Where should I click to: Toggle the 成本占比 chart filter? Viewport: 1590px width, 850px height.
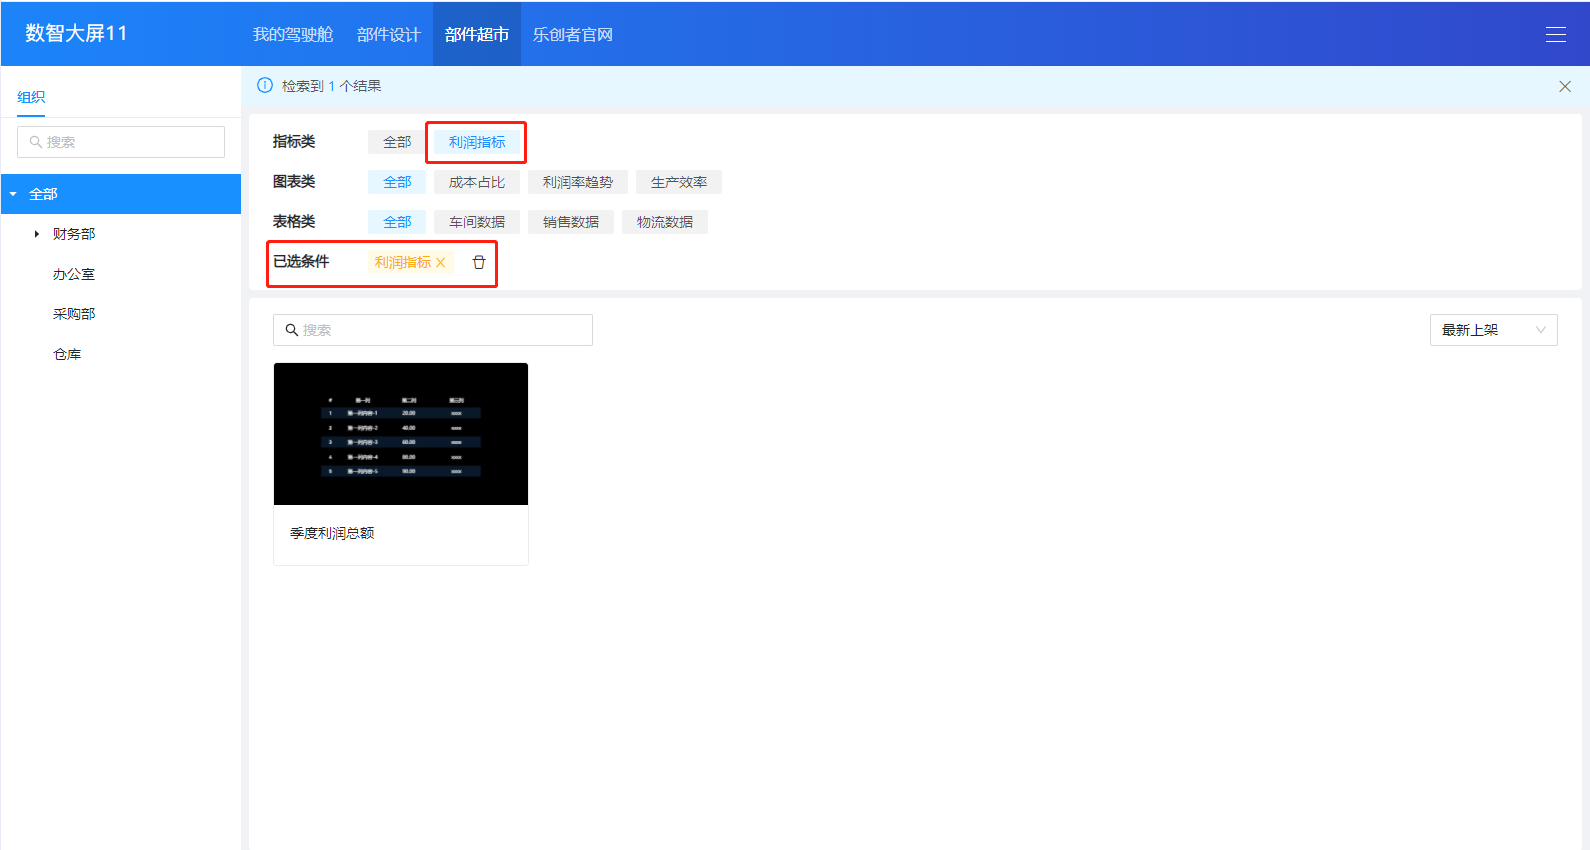477,182
